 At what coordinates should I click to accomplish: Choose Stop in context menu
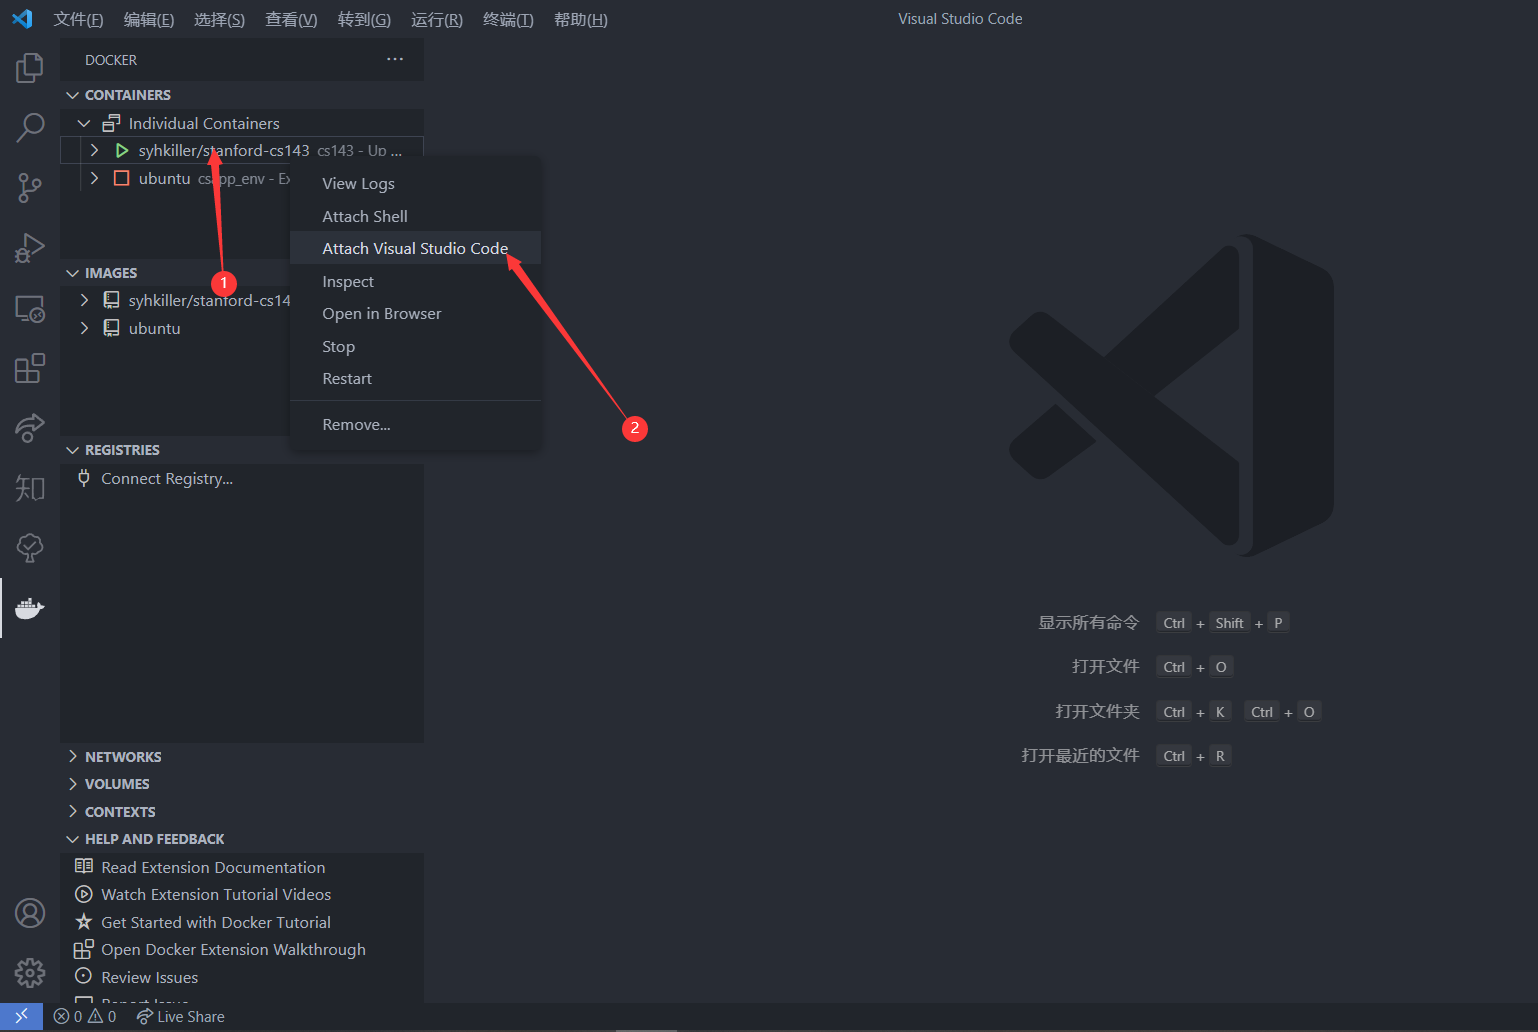point(415,346)
